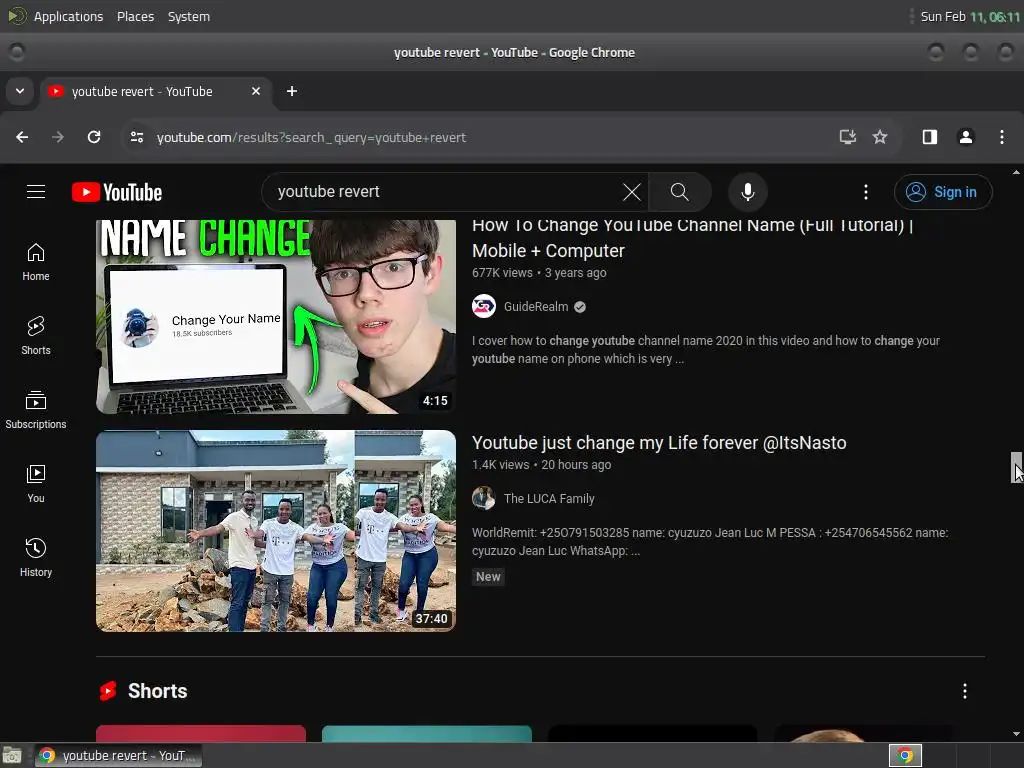Click the magnifier search button
Screen dimensions: 1024x768
680,192
